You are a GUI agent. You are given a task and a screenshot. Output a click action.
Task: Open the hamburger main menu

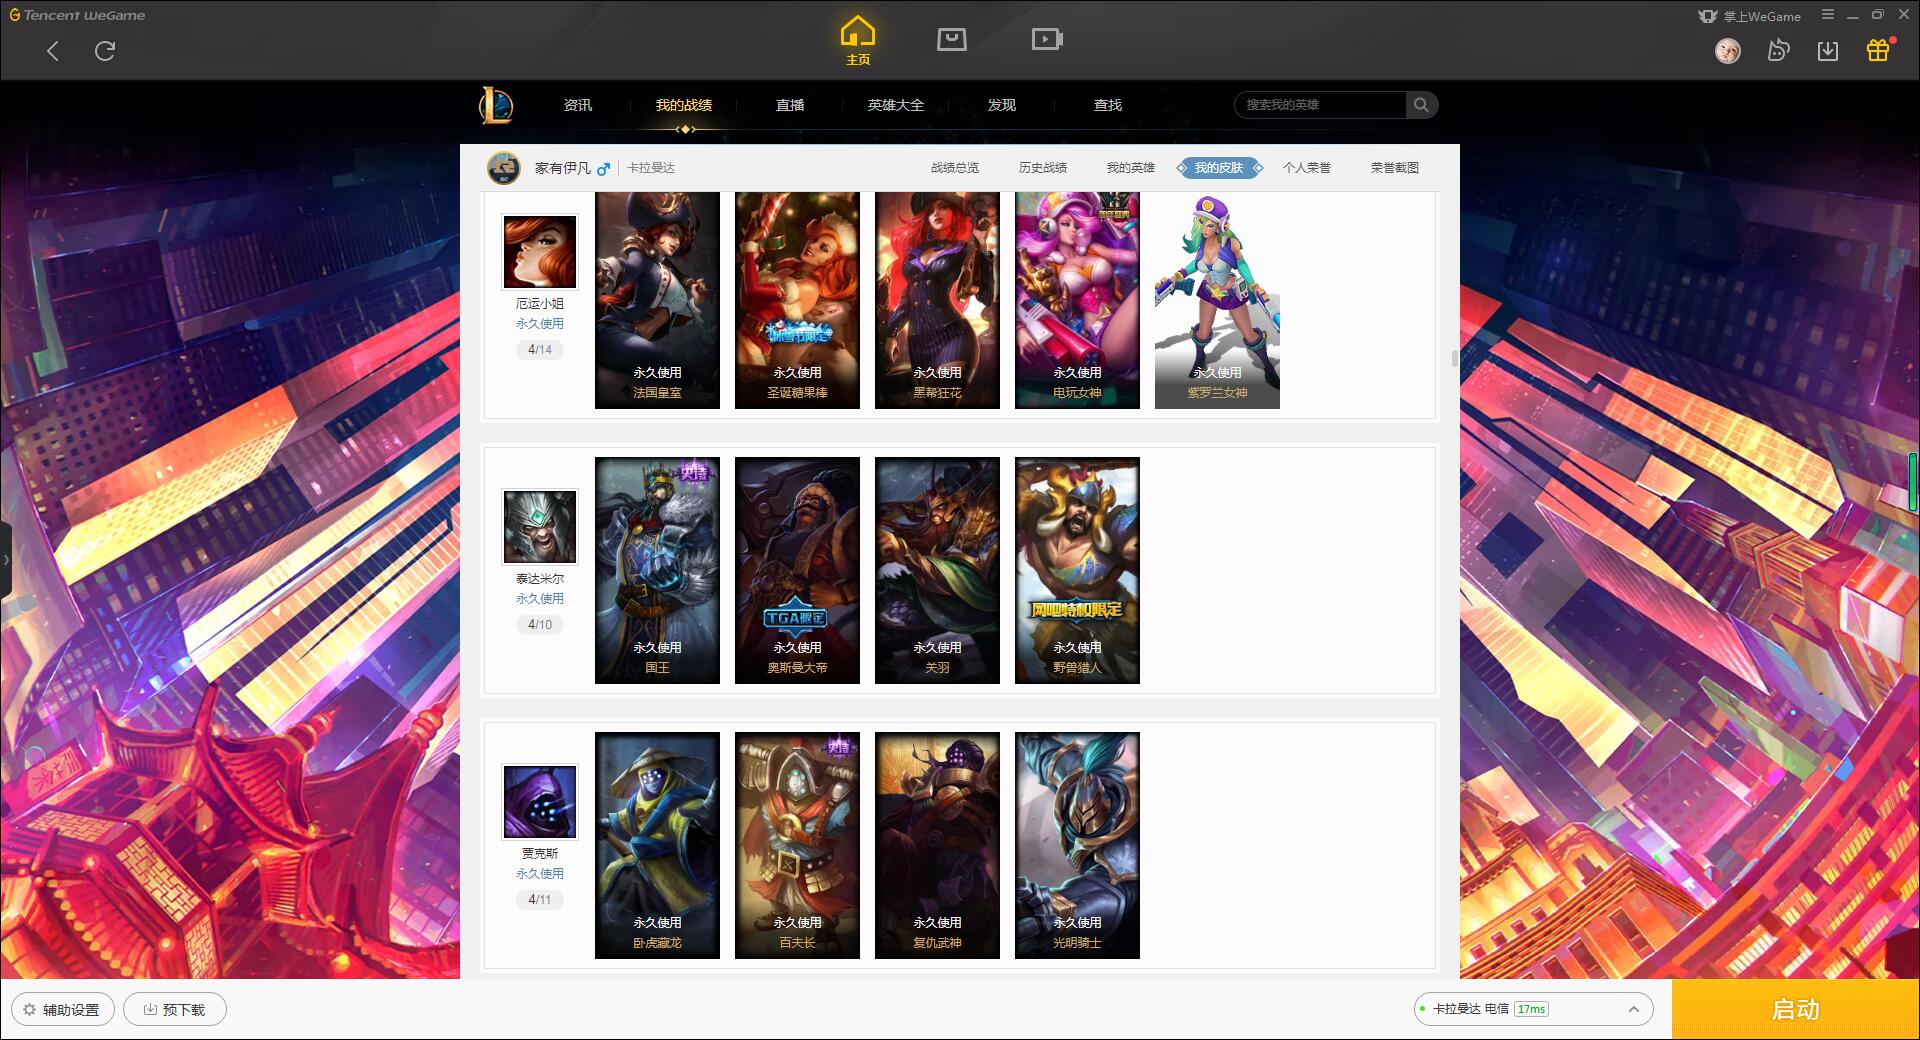[x=1828, y=15]
